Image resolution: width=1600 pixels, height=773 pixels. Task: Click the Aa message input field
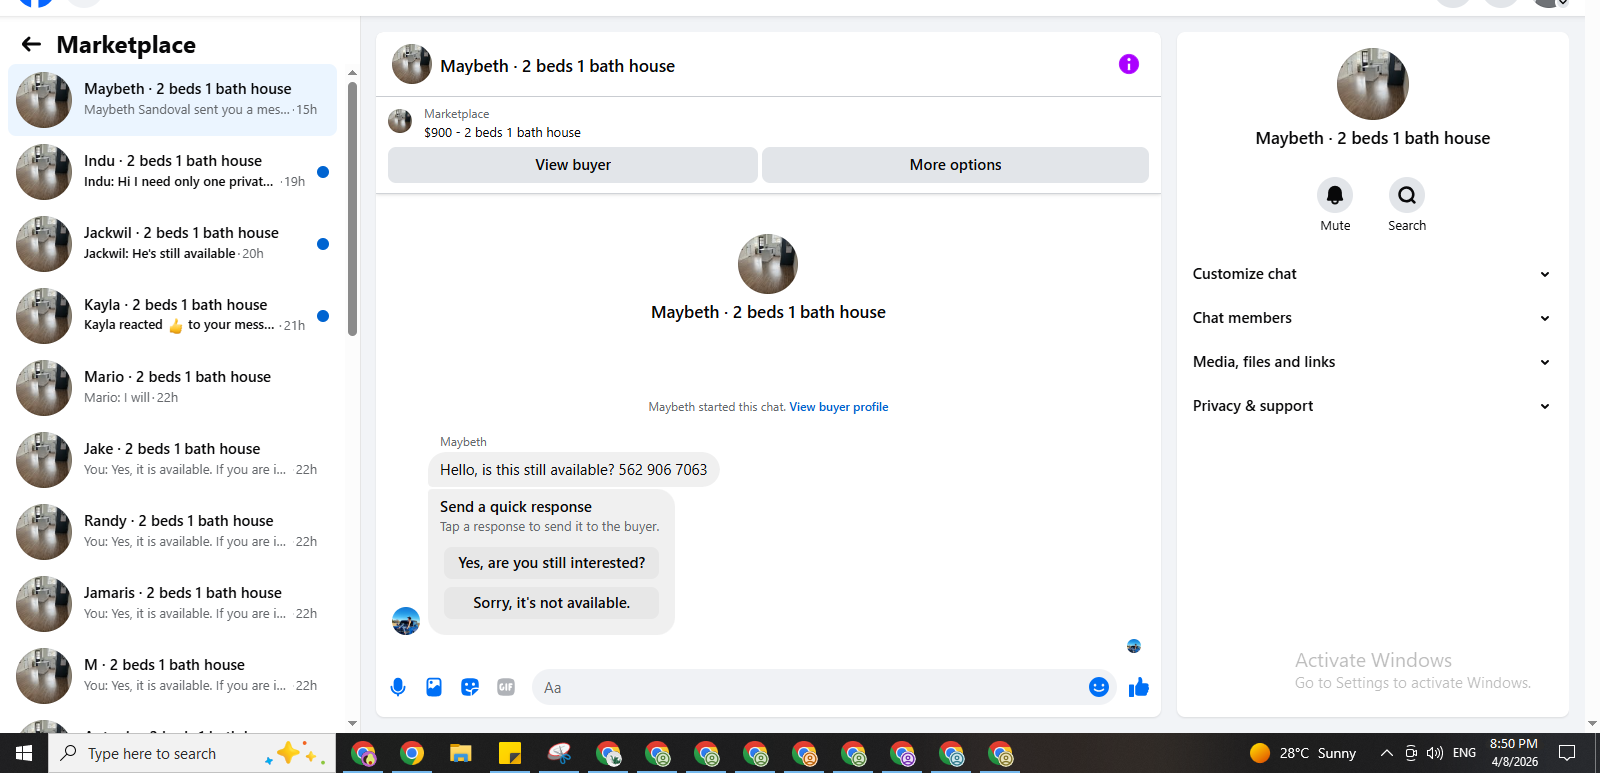coord(810,687)
